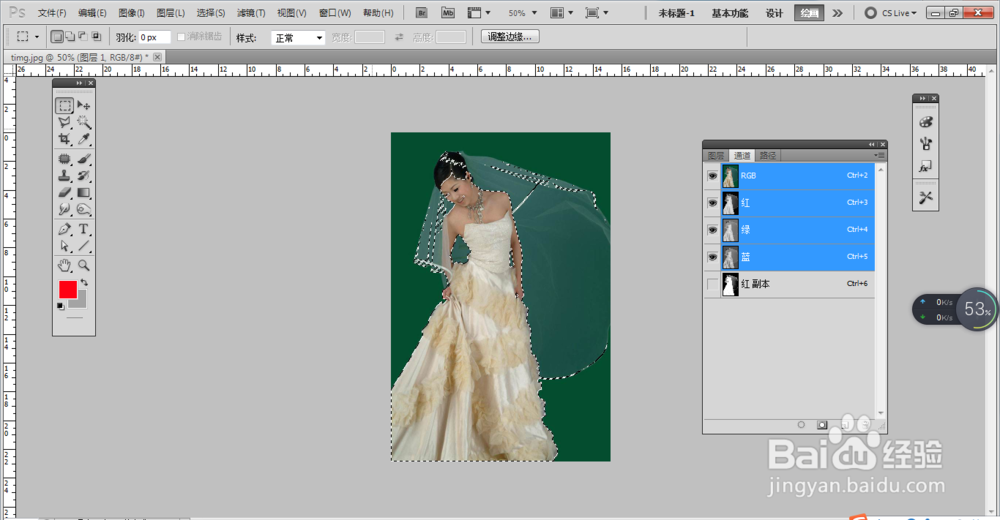
Task: Select the Magic Wand tool
Action: 84,122
